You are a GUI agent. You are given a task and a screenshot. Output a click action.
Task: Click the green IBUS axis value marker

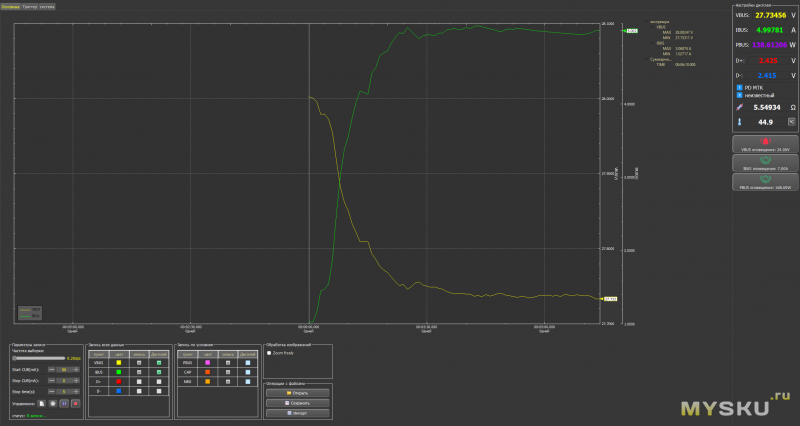[631, 31]
